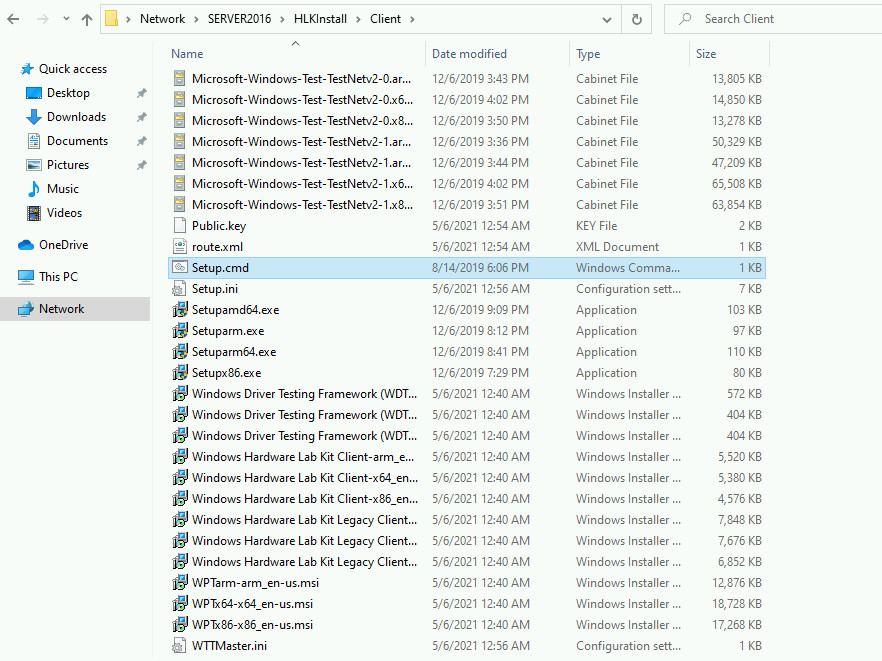This screenshot has height=661, width=882.
Task: Go up one folder level
Action: [87, 19]
